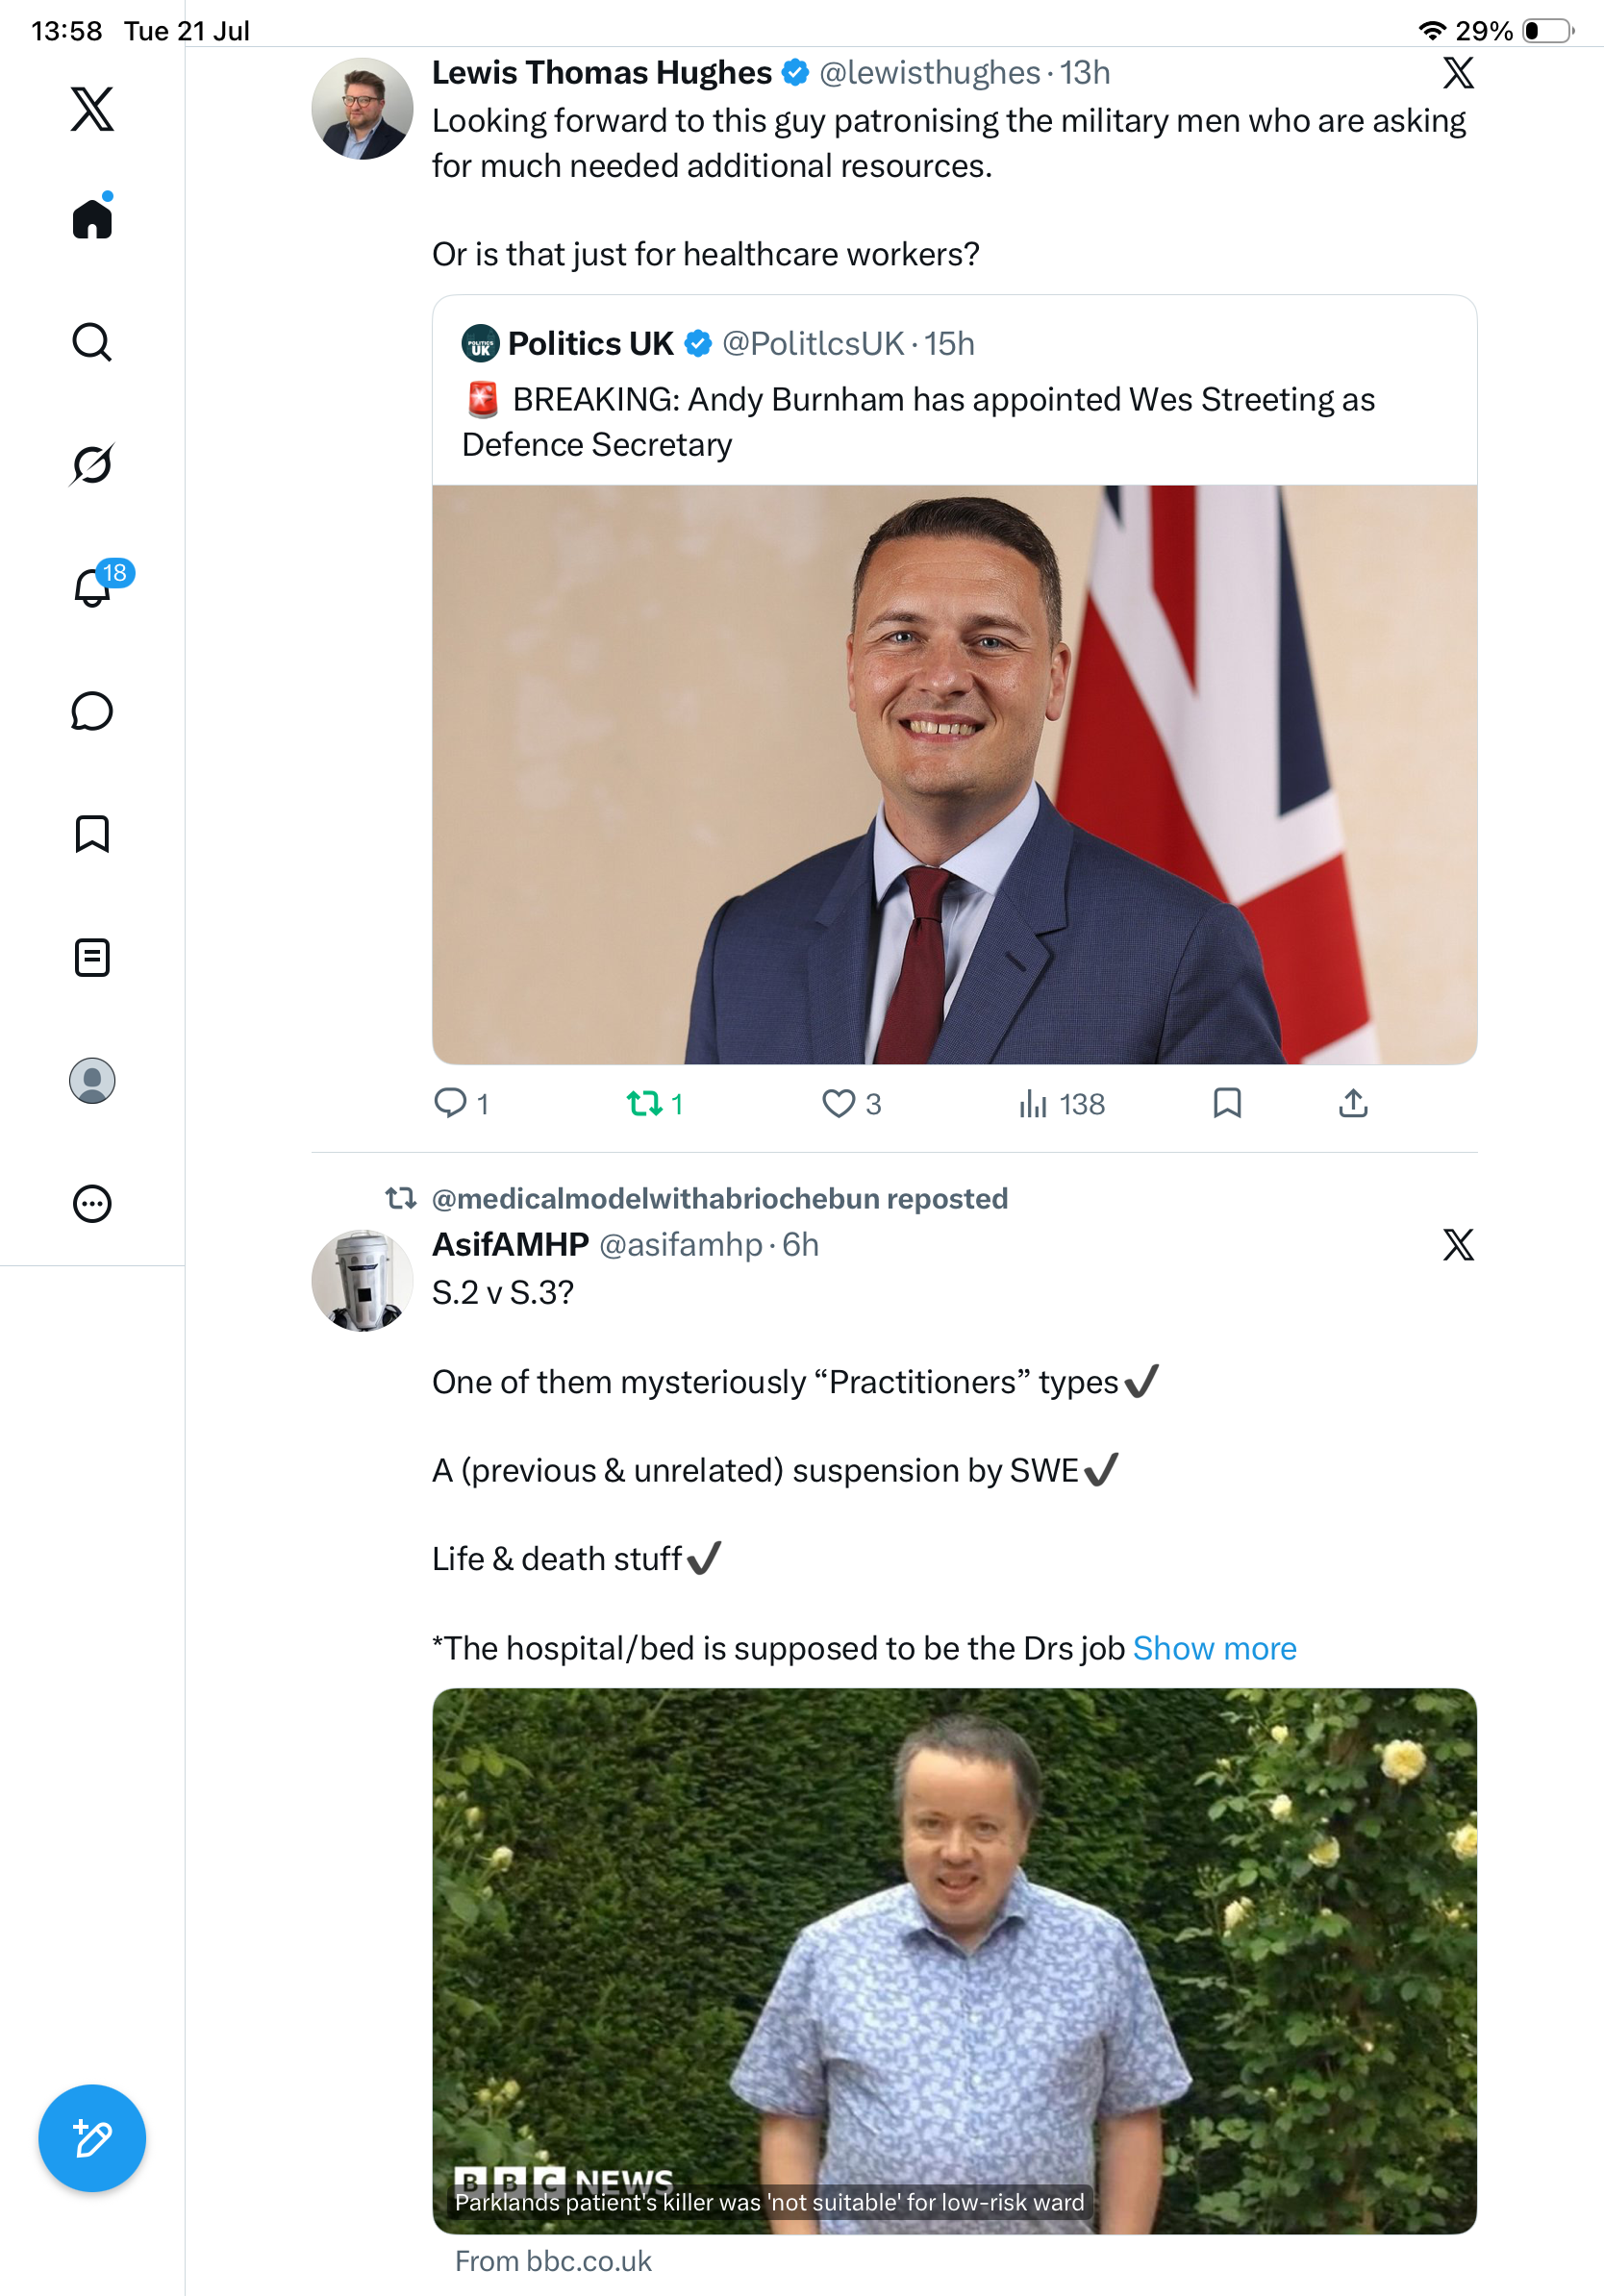Image resolution: width=1604 pixels, height=2296 pixels.
Task: Open the More options circle menu
Action: [92, 1203]
